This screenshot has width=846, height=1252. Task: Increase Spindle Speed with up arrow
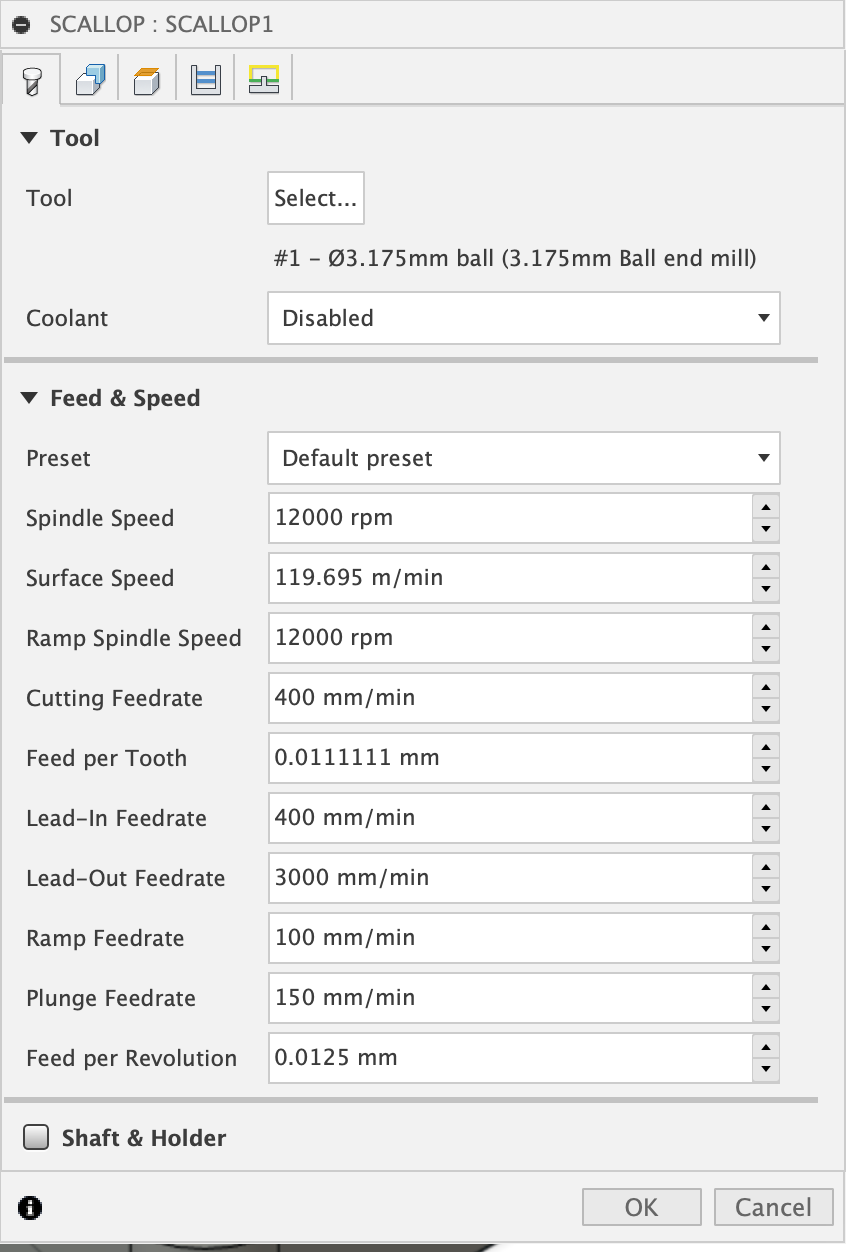click(x=765, y=507)
